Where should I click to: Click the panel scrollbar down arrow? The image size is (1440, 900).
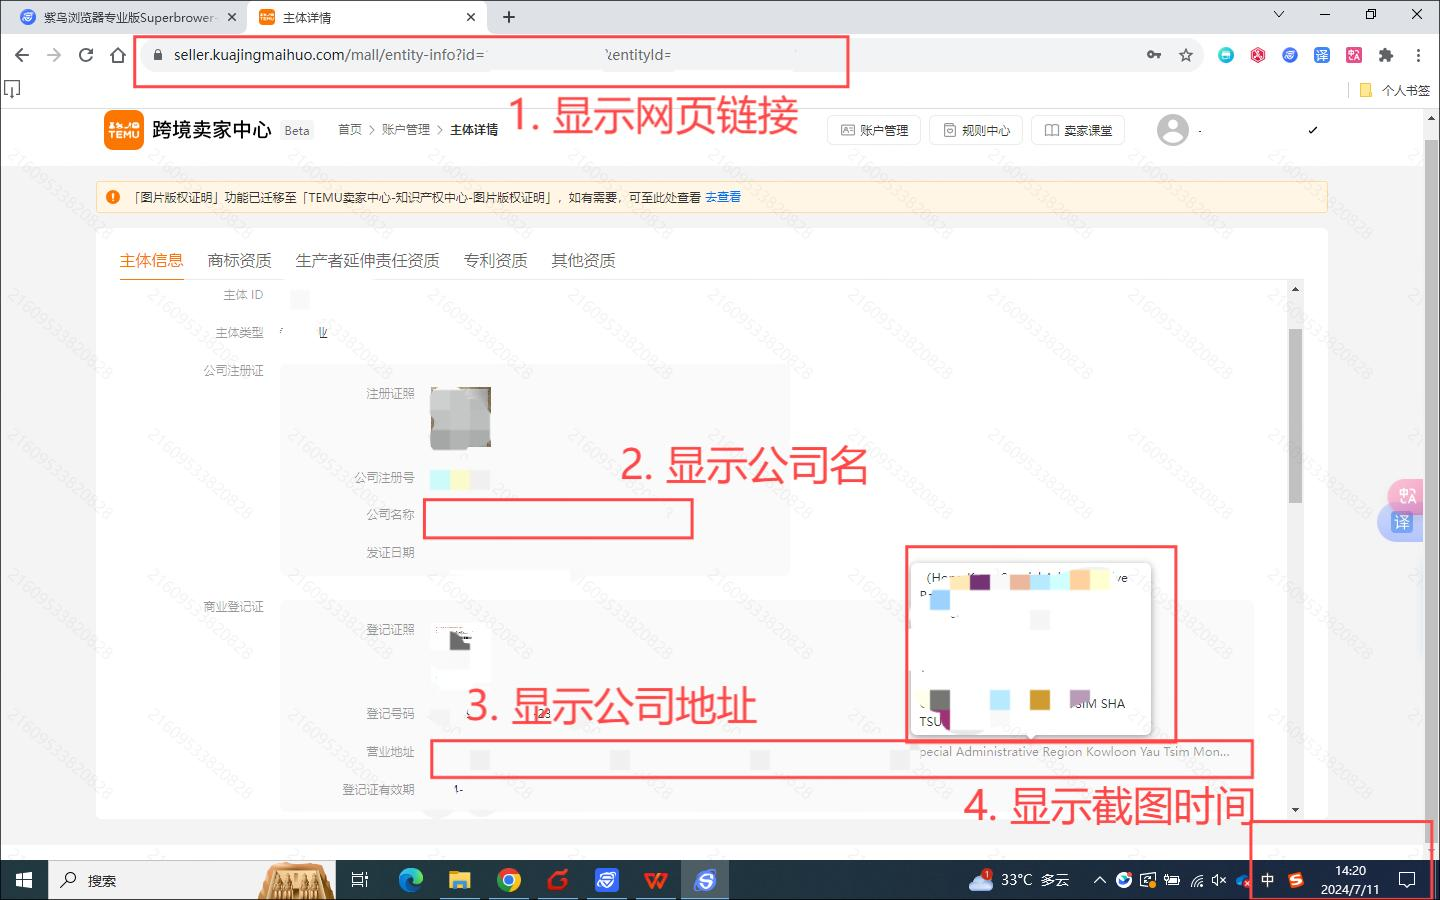[x=1296, y=810]
